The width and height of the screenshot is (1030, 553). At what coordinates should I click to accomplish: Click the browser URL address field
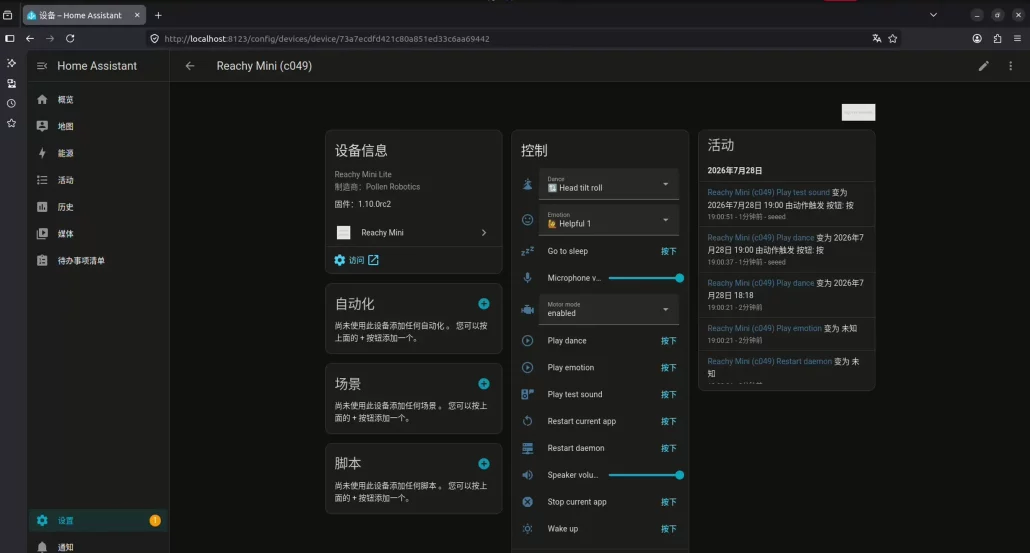pyautogui.click(x=512, y=39)
